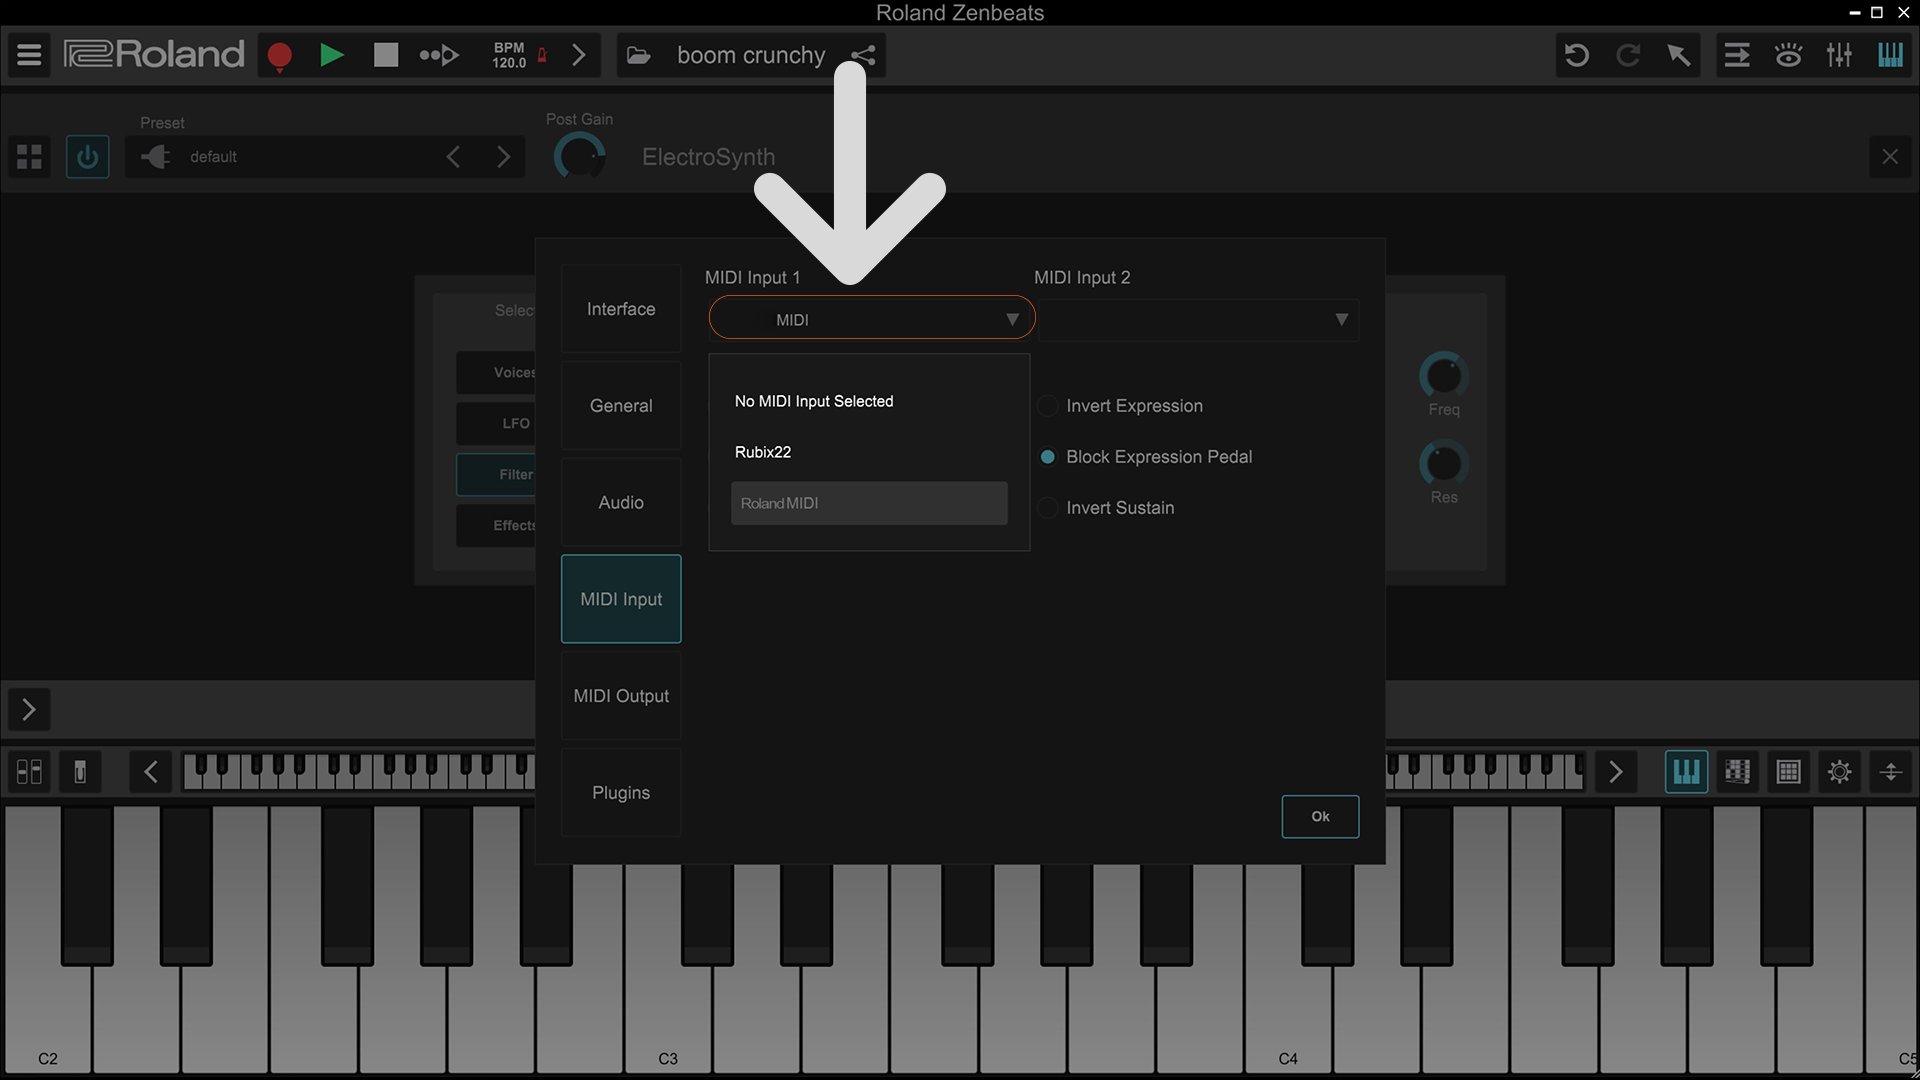Adjust the Freq knob

1443,376
